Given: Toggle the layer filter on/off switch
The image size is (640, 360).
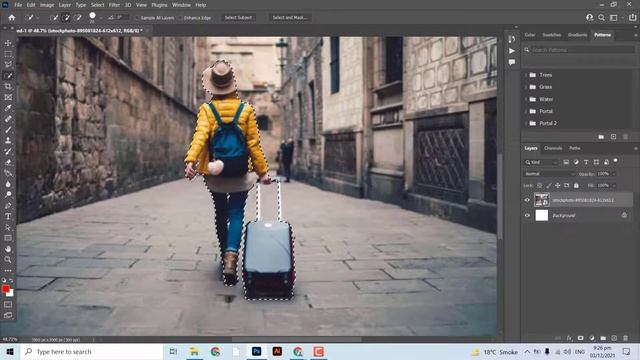Looking at the screenshot, I should click(x=616, y=161).
